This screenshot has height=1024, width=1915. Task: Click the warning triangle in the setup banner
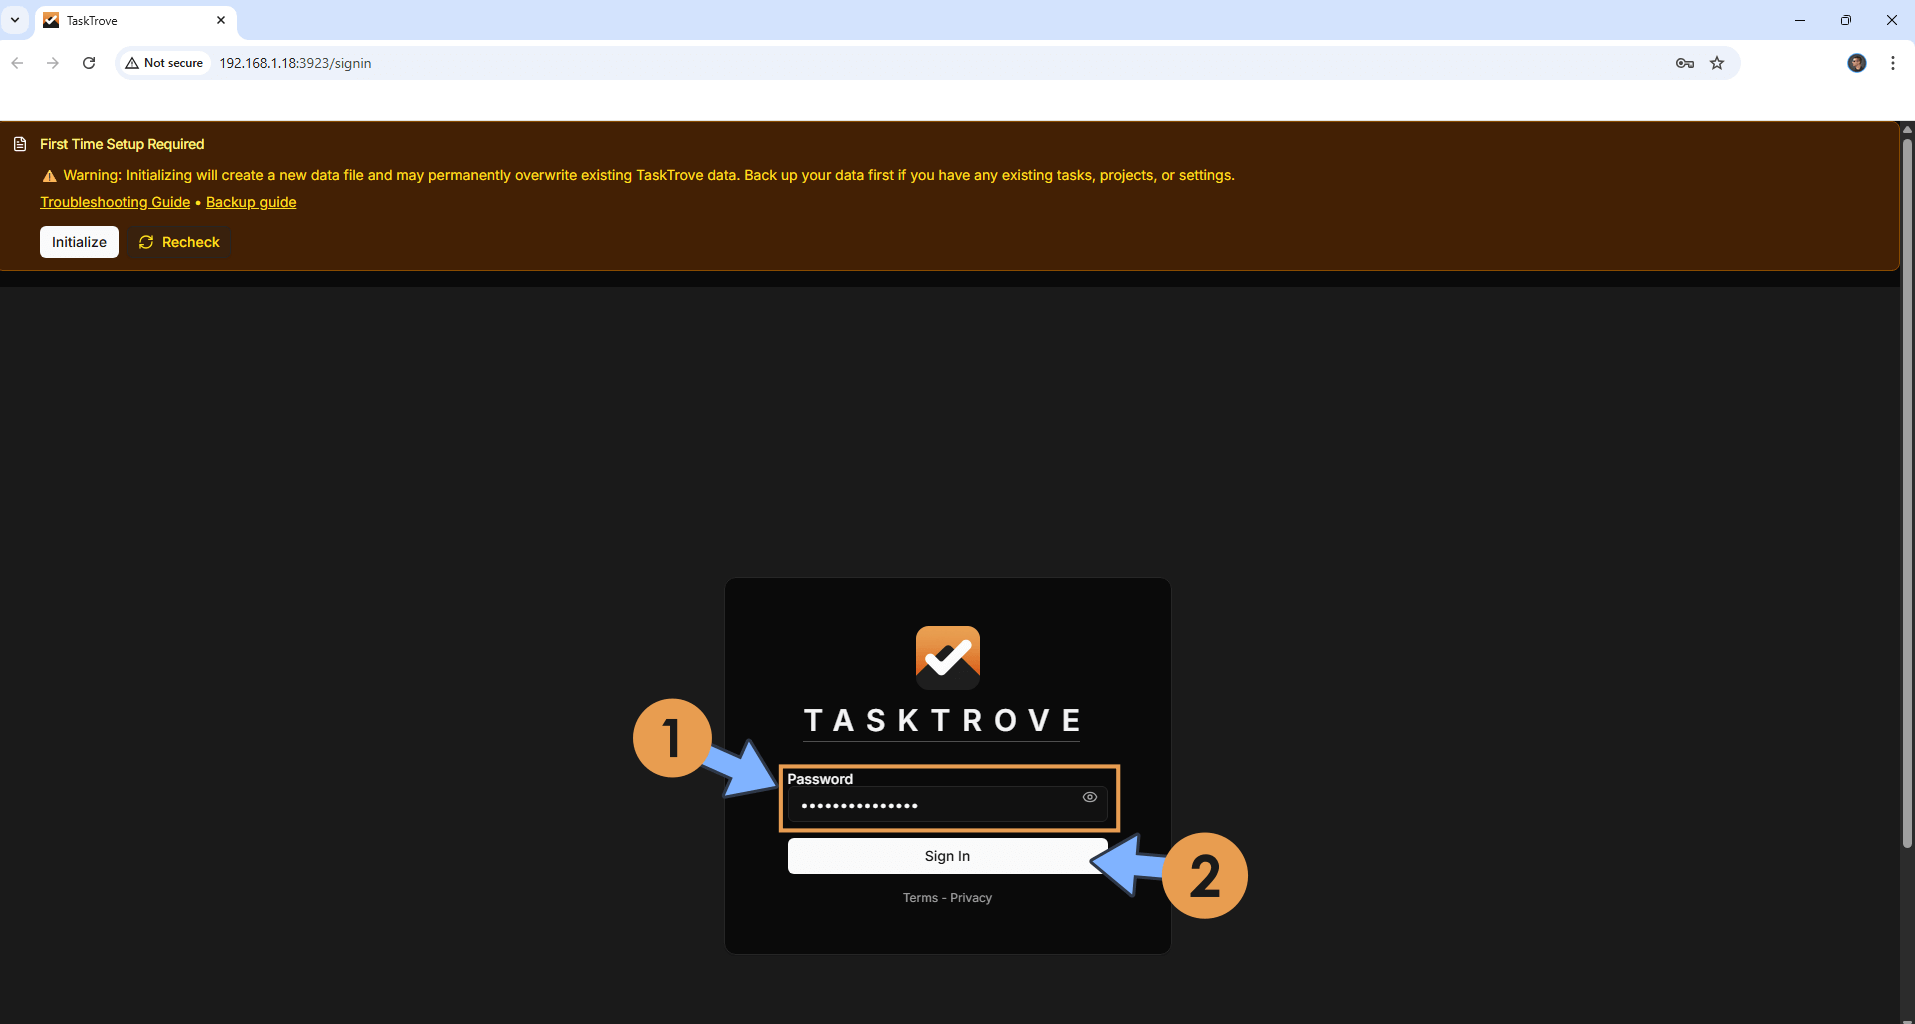pos(49,175)
